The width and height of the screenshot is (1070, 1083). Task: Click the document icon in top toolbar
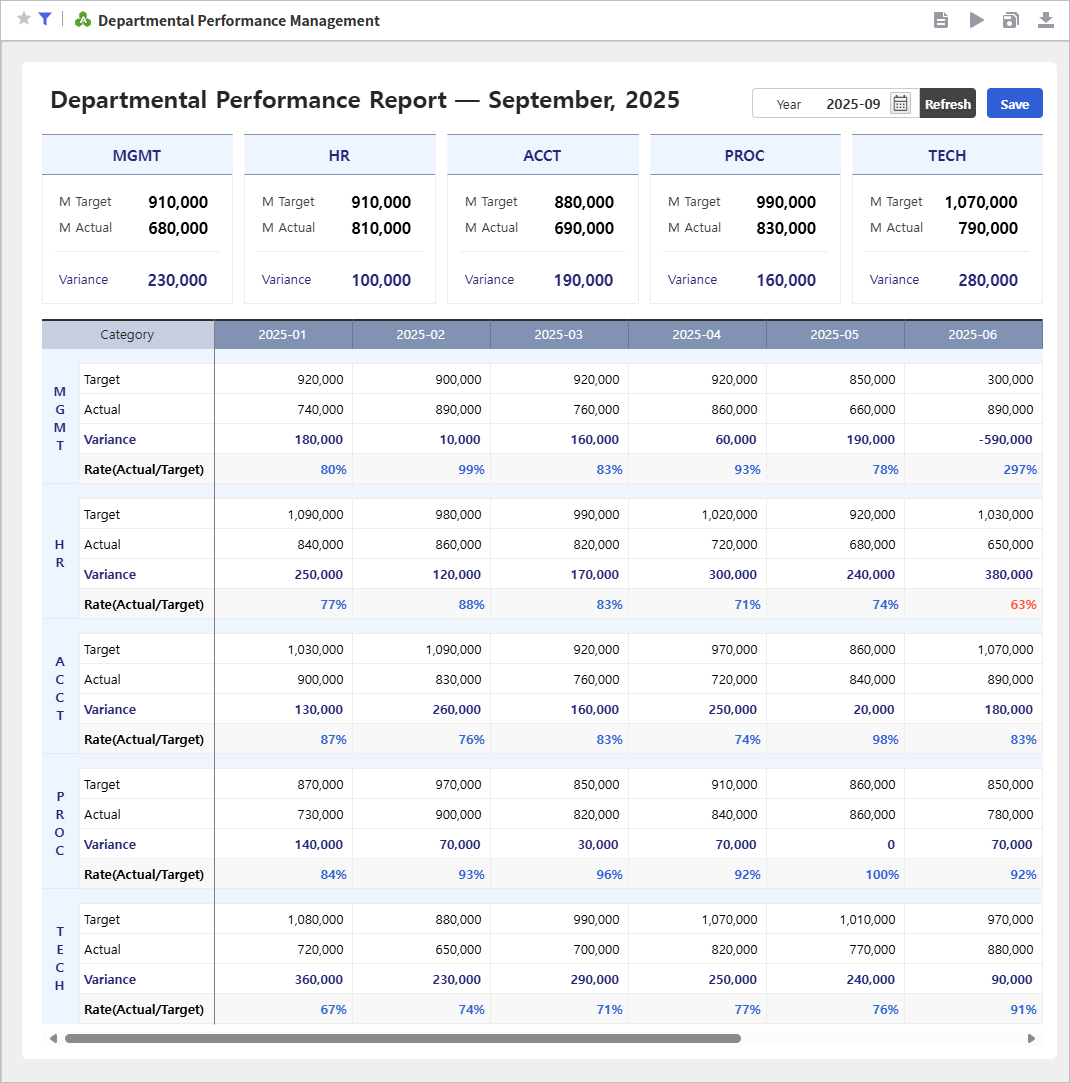pyautogui.click(x=940, y=20)
